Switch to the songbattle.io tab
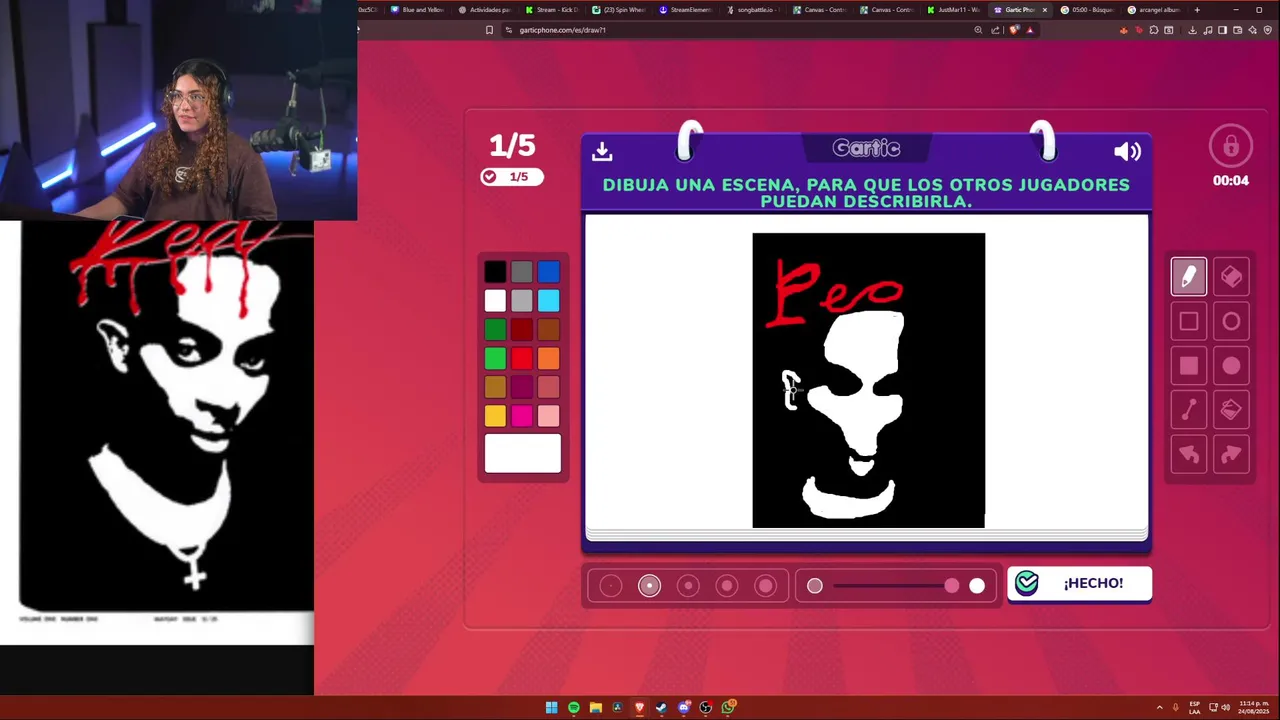The height and width of the screenshot is (720, 1280). [752, 10]
